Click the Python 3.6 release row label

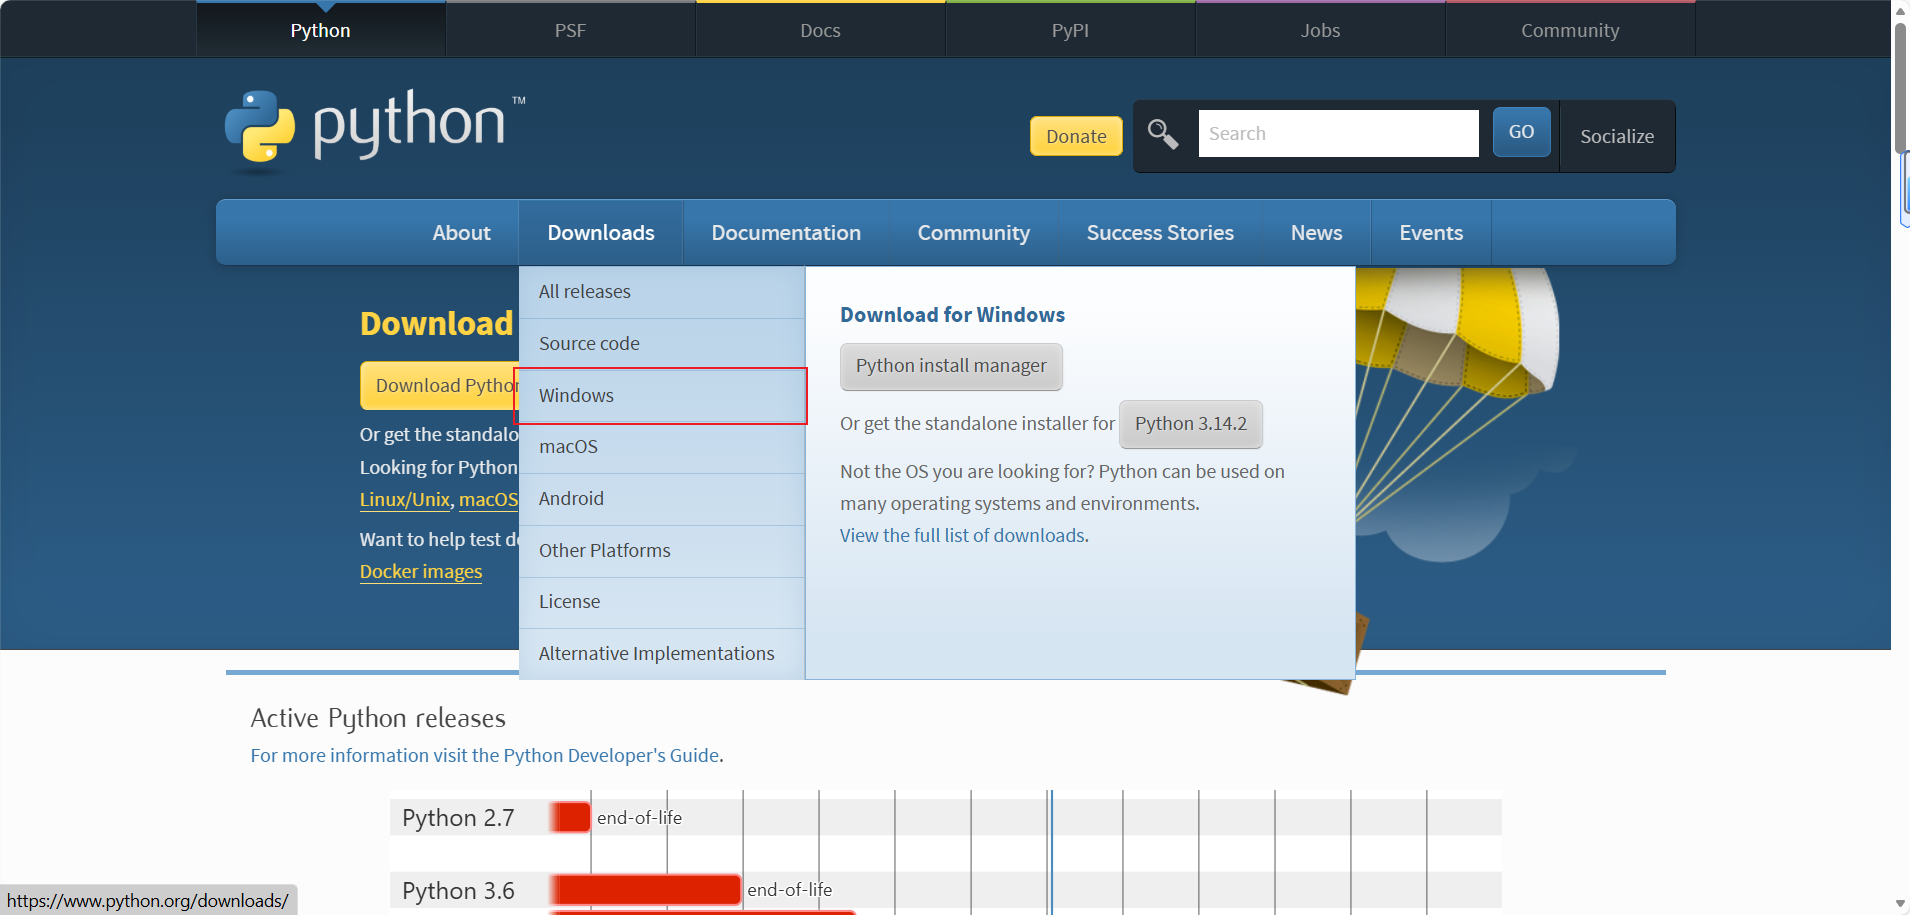(458, 891)
